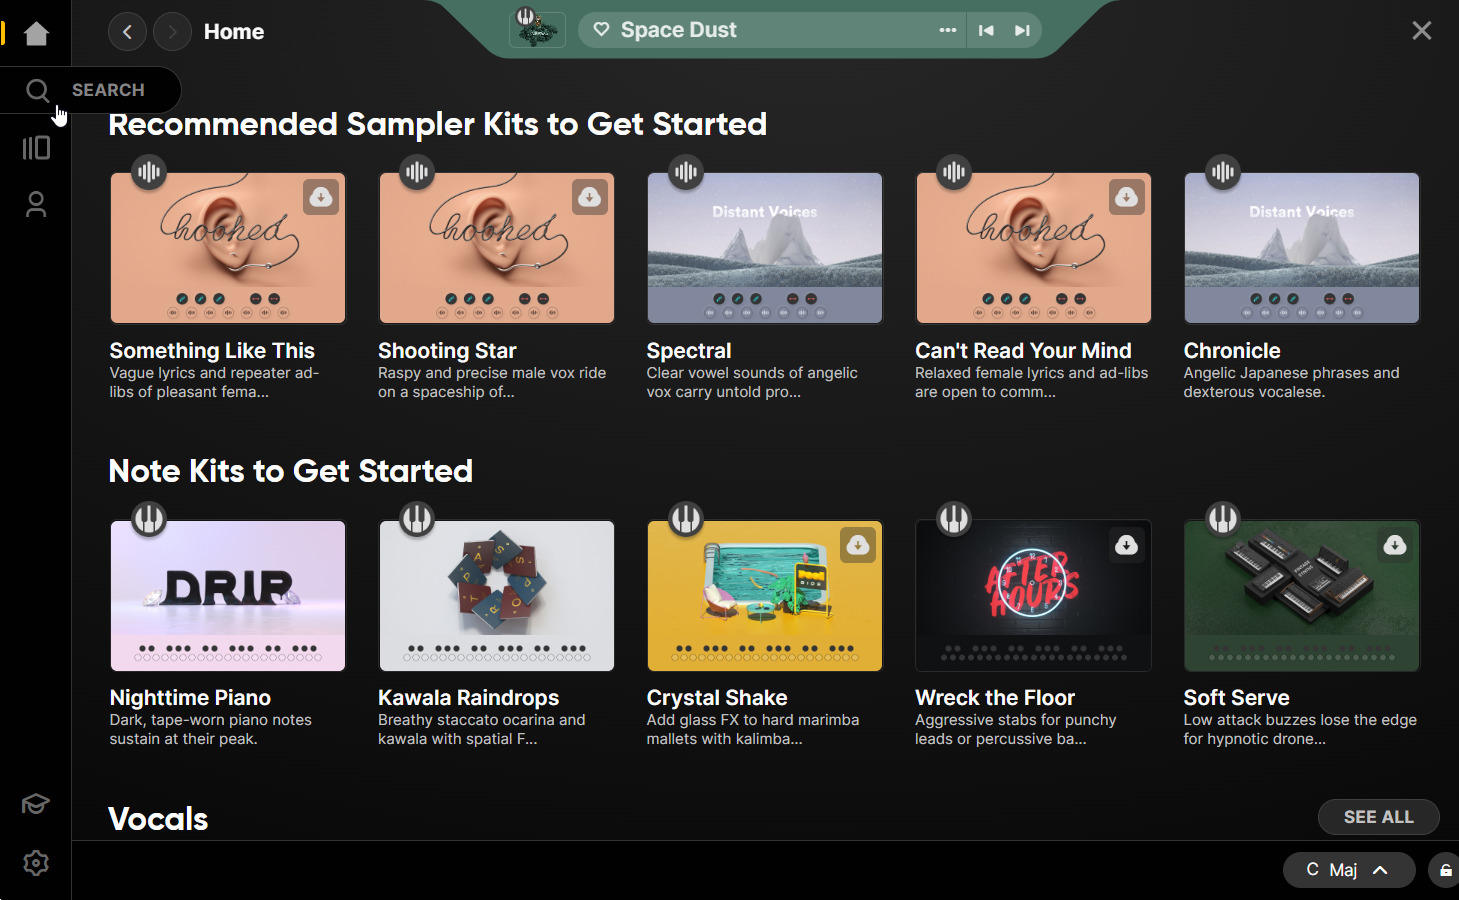Toggle the key lock icon
Screen dimensions: 1459x900
(x=1445, y=871)
